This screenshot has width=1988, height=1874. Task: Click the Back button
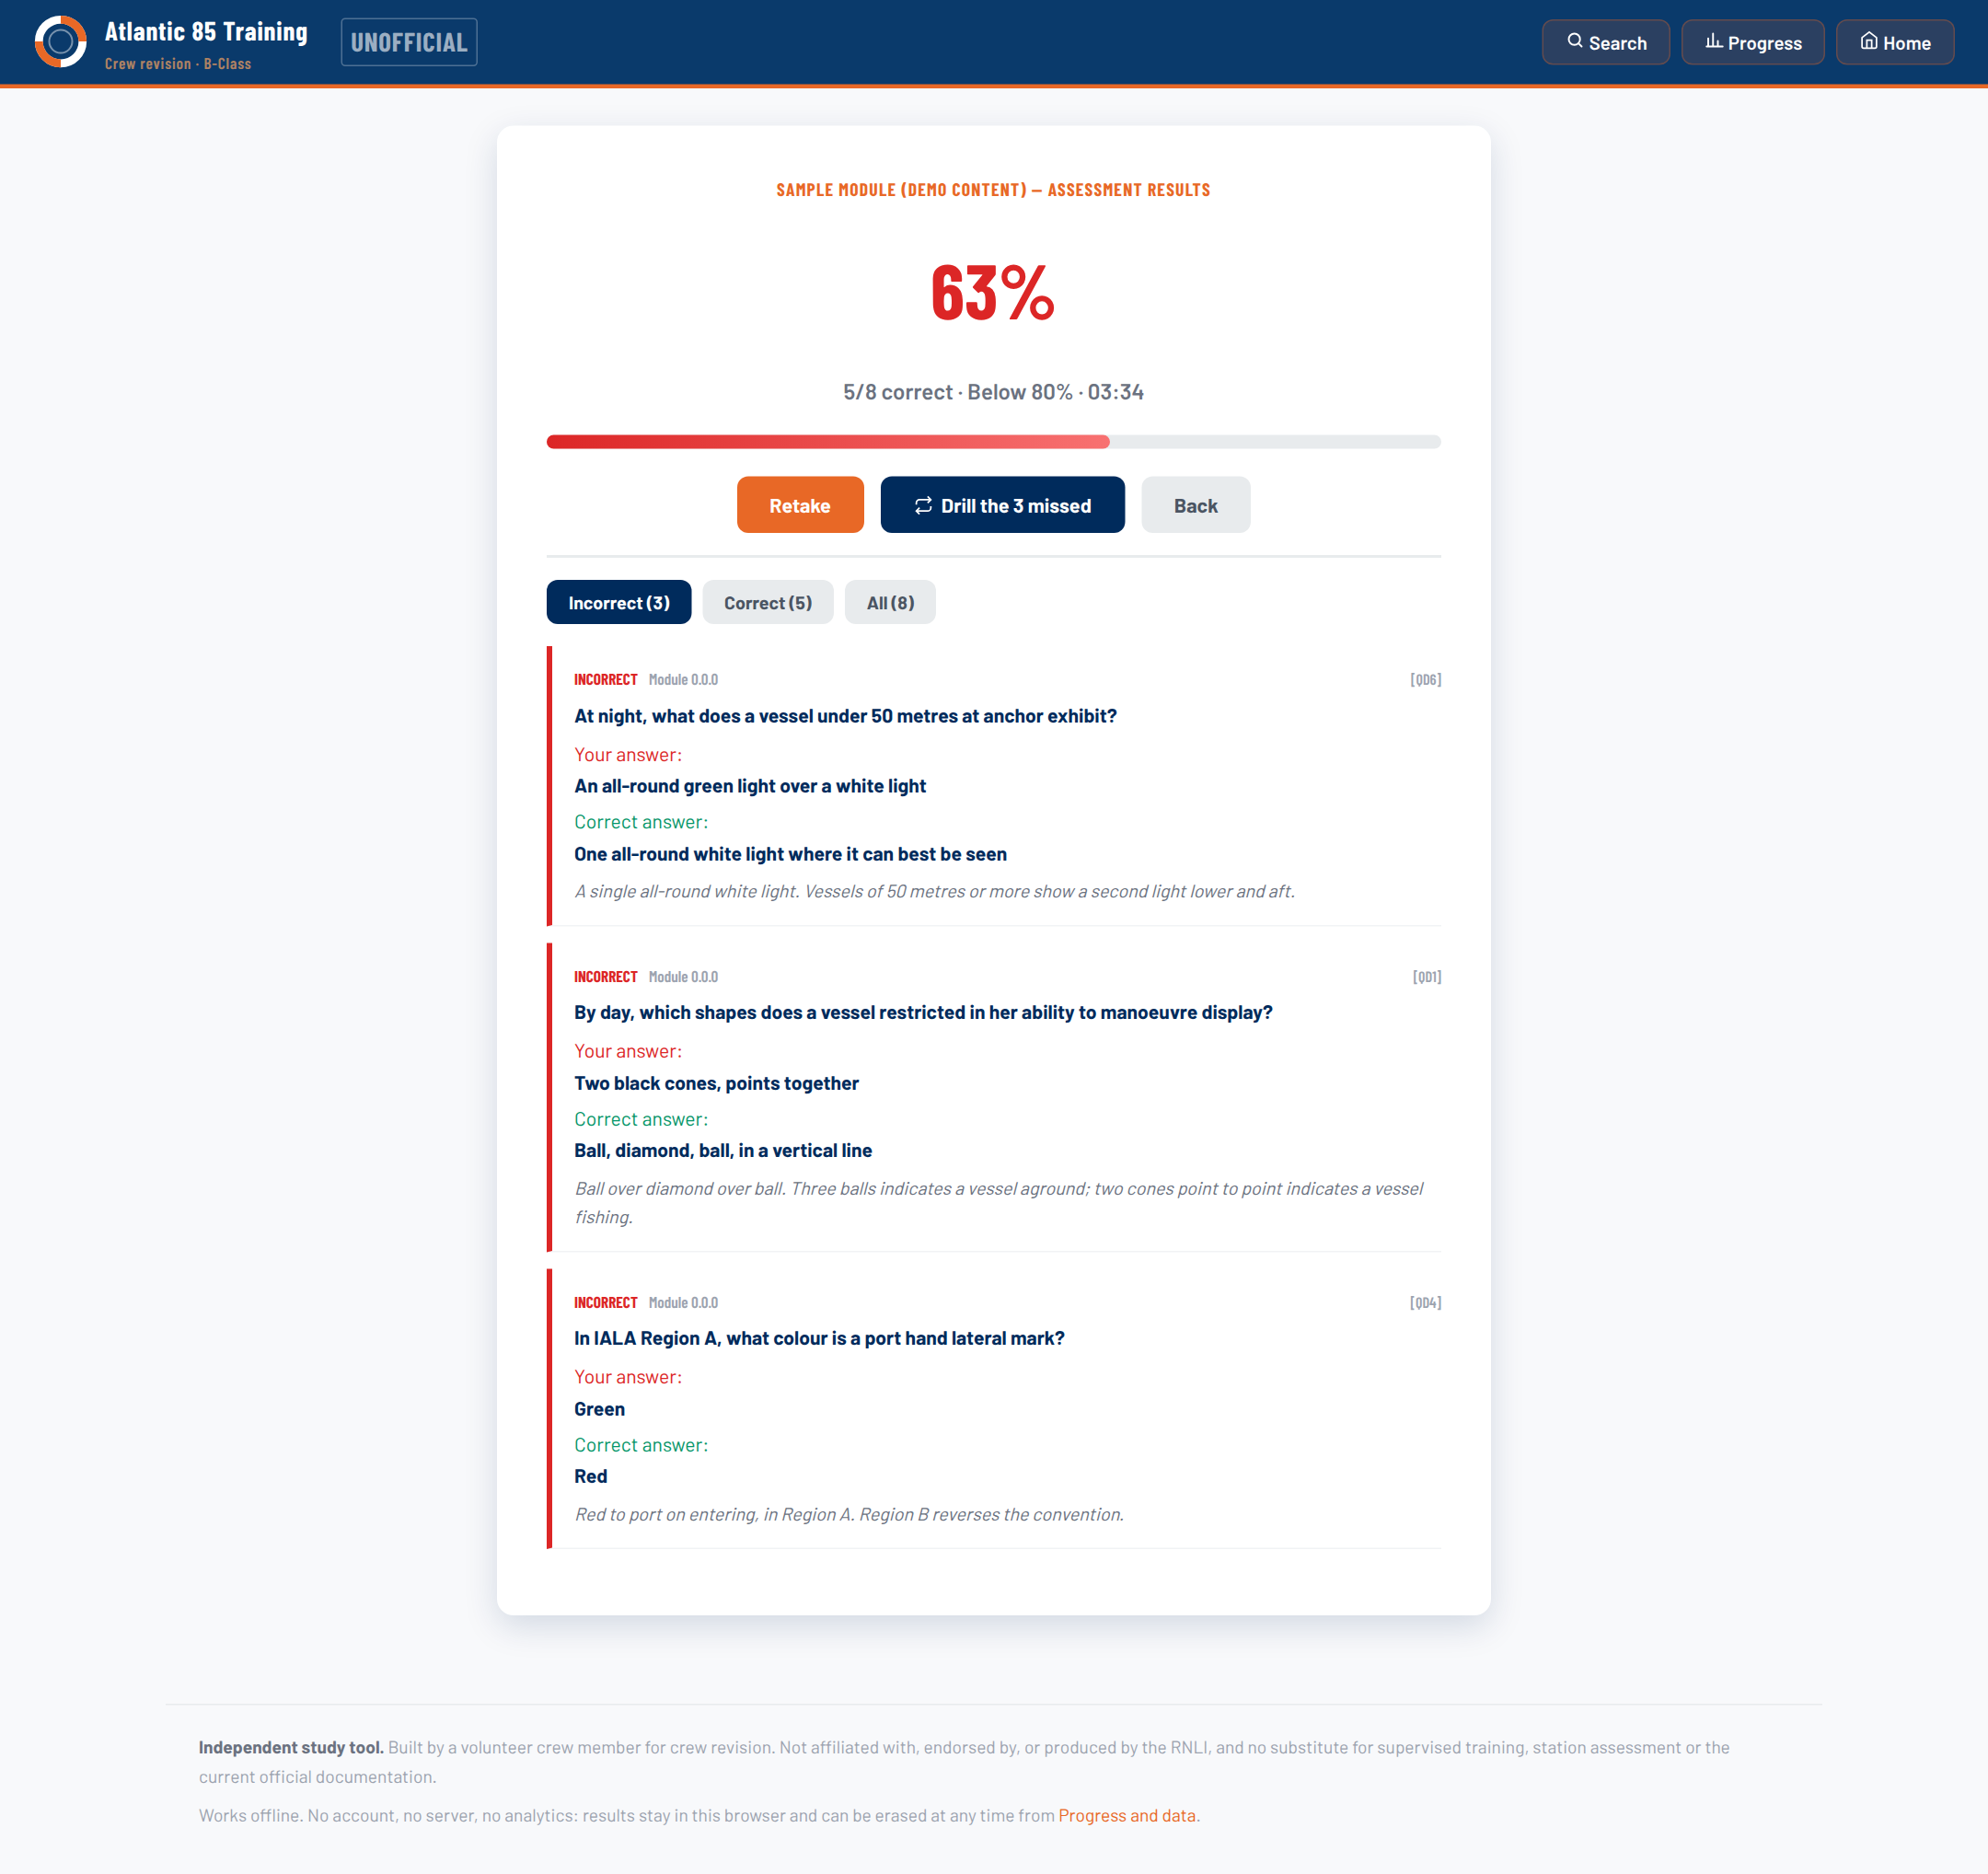tap(1195, 505)
